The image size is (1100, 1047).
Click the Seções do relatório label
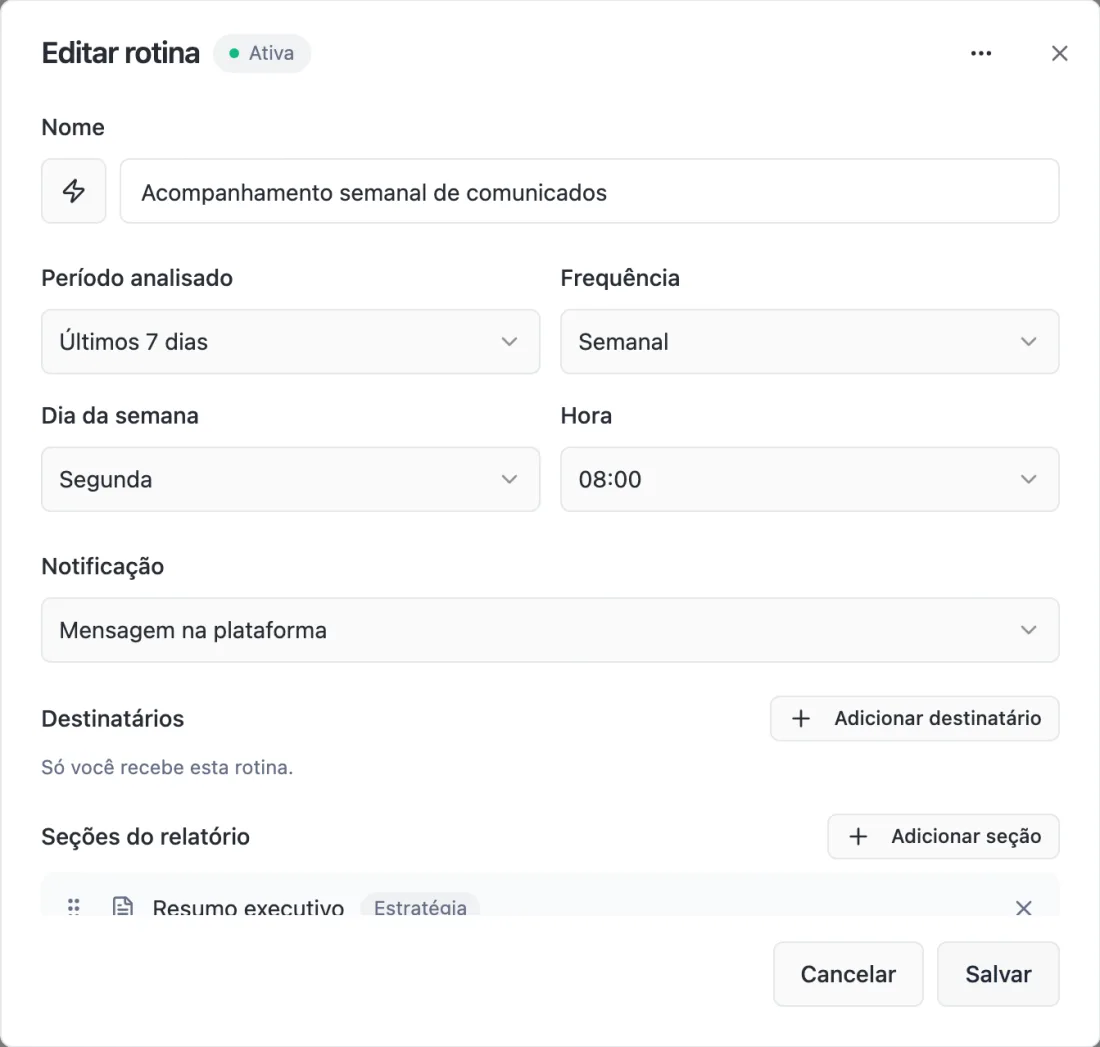click(145, 836)
